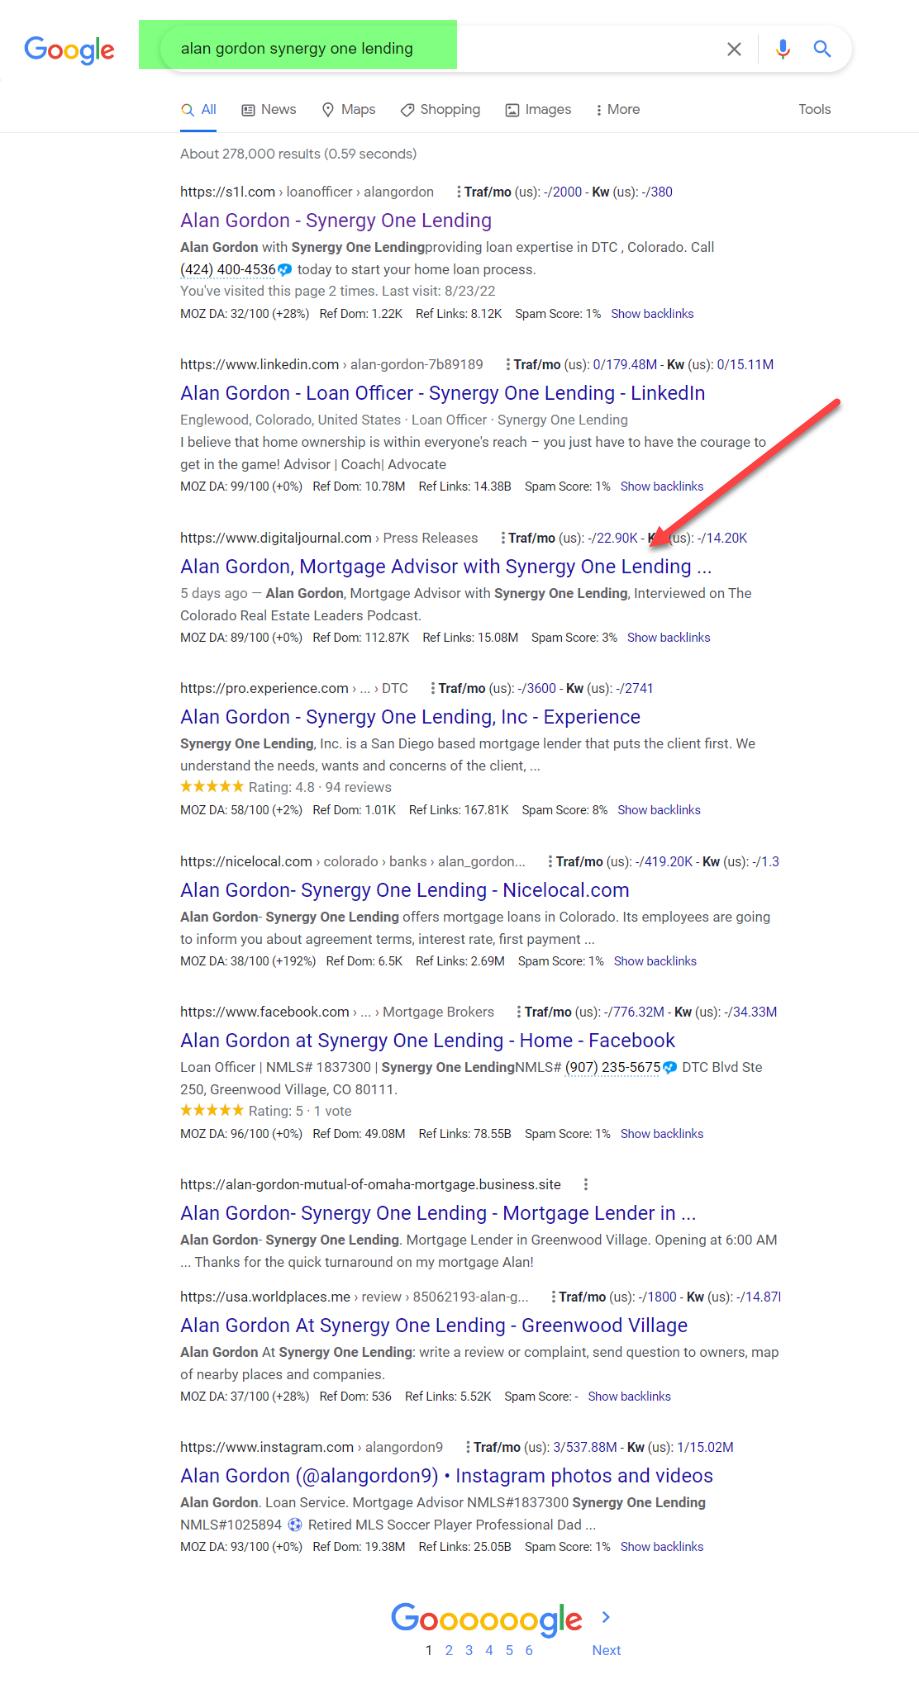Go to results page 3

point(469,1650)
